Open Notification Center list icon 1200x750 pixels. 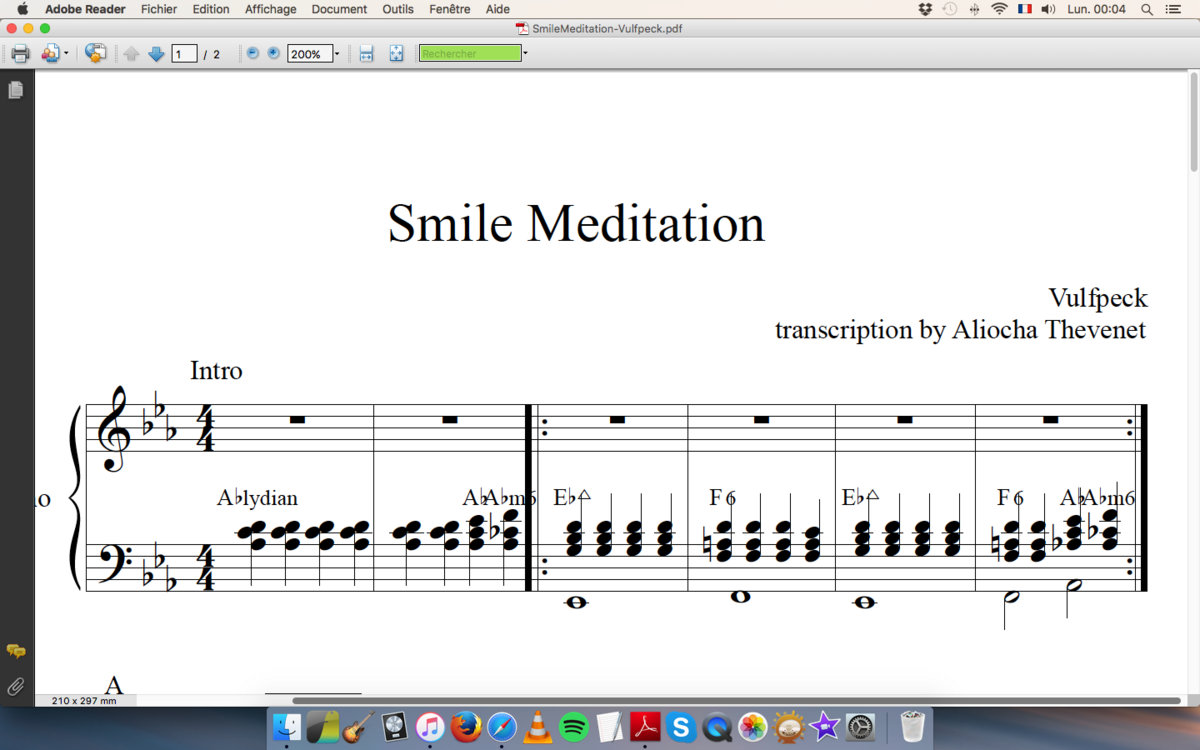pos(1173,9)
